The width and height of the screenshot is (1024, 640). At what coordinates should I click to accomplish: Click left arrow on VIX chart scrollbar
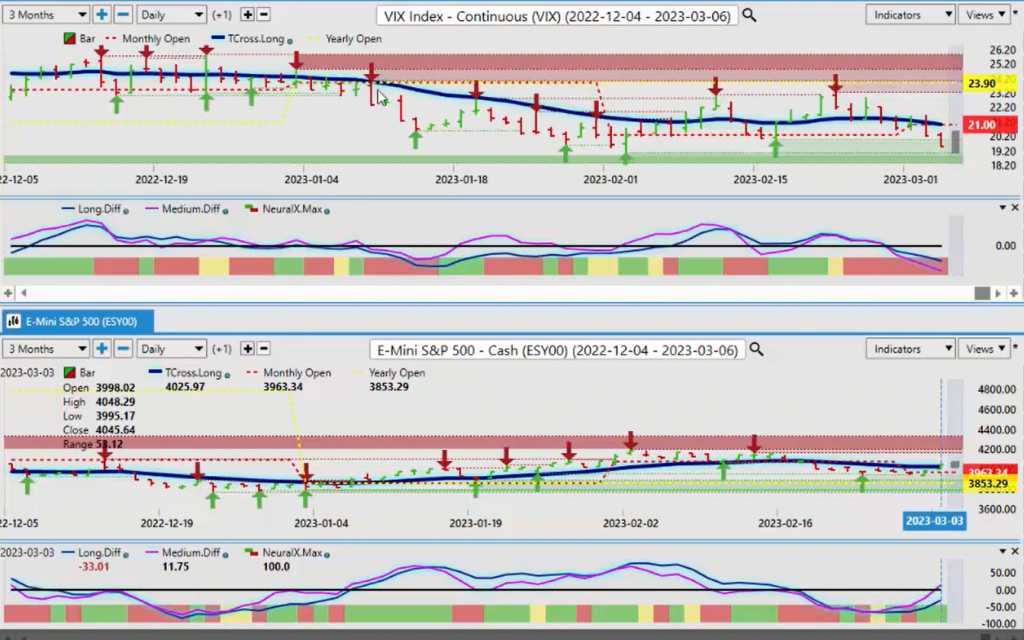24,293
